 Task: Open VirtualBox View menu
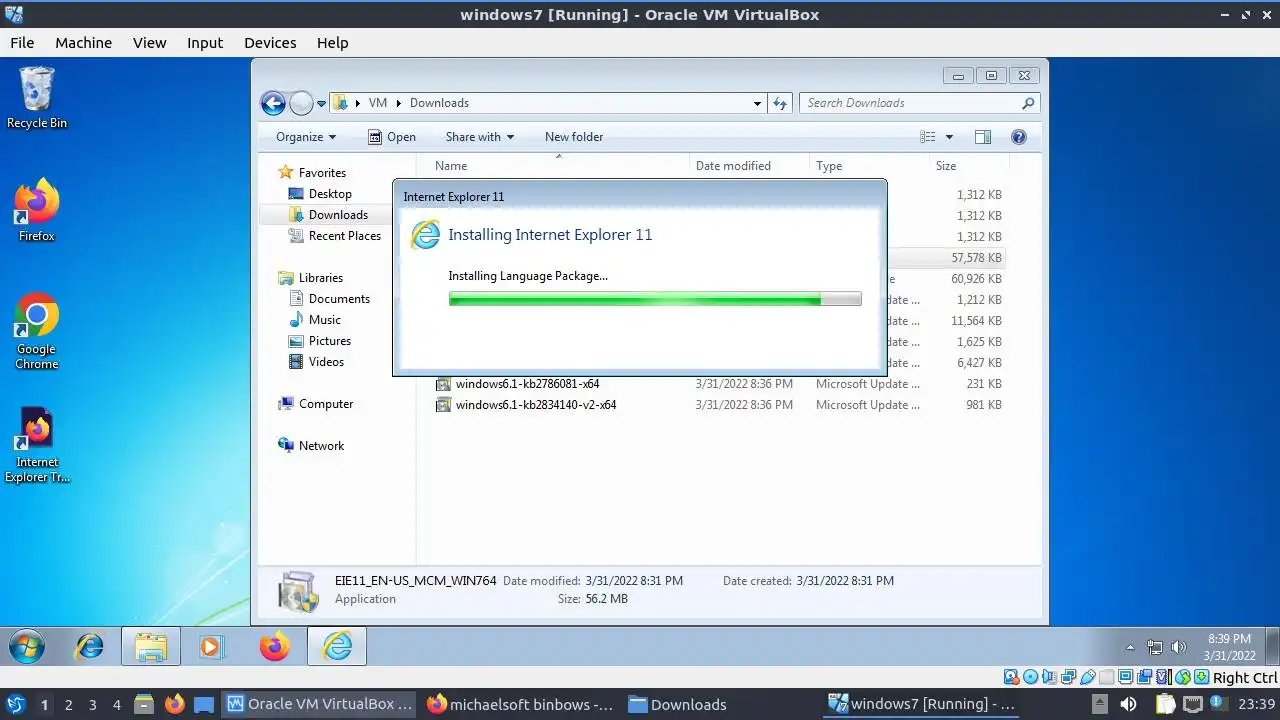(149, 43)
